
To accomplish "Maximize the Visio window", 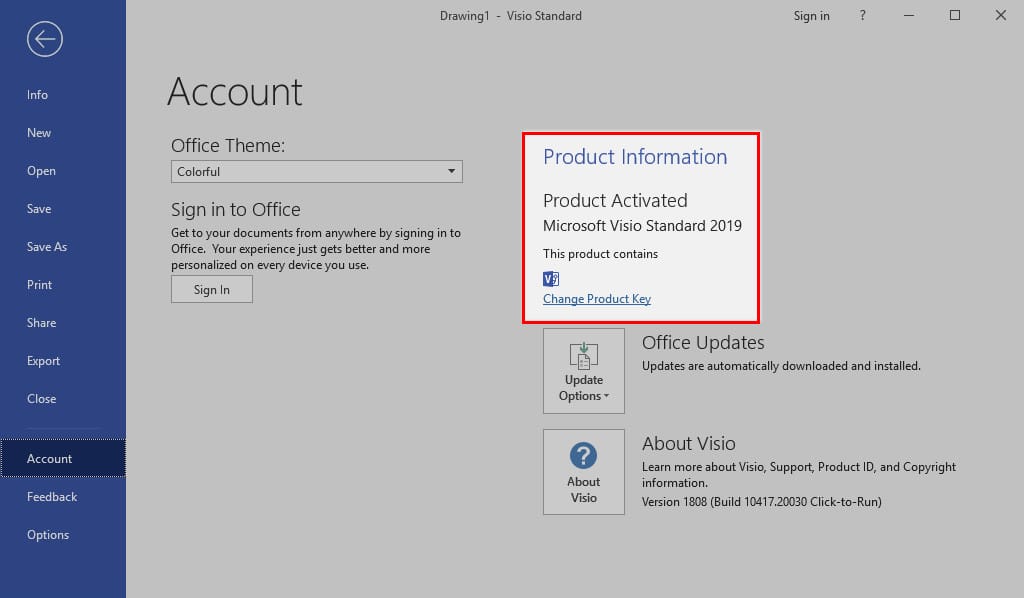I will click(x=955, y=15).
